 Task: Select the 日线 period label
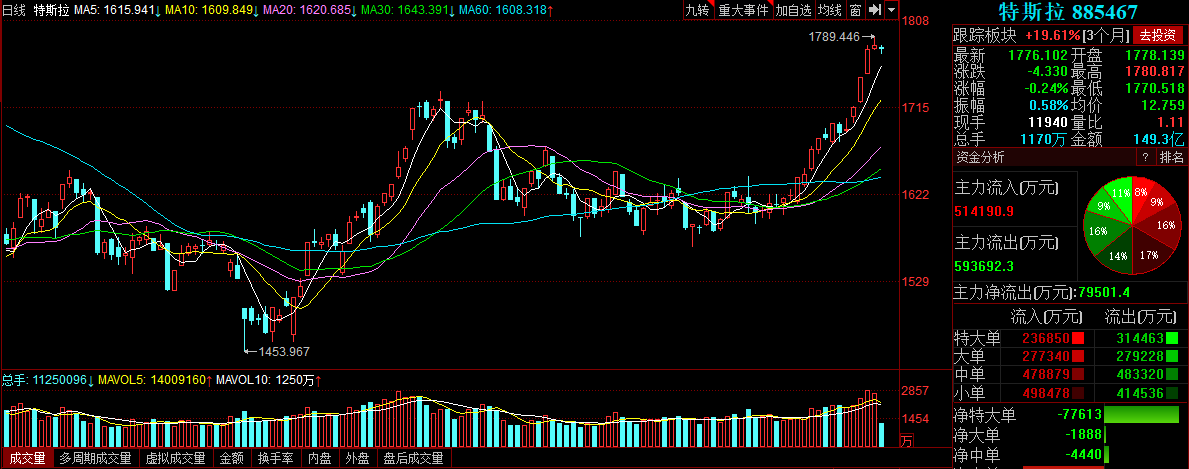coord(14,10)
